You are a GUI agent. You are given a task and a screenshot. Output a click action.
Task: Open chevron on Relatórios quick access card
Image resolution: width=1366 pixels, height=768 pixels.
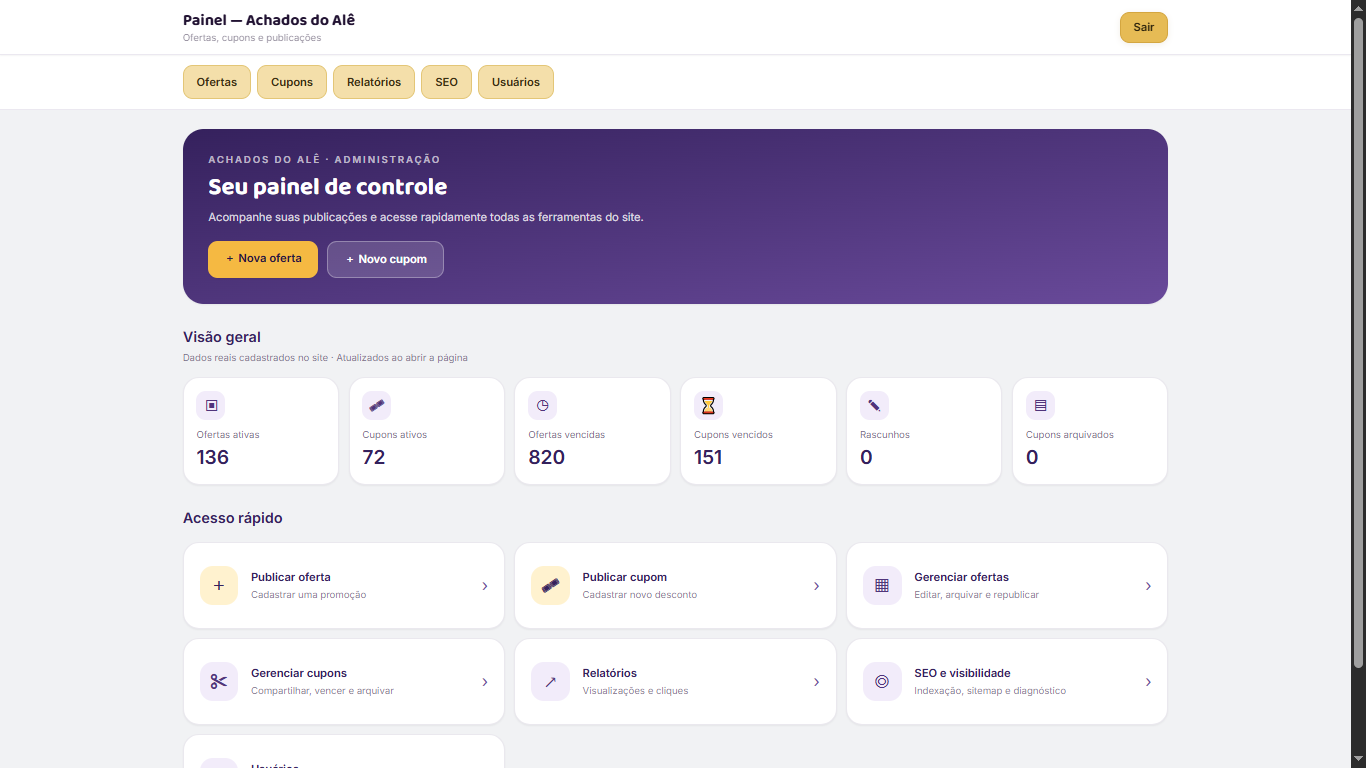click(816, 682)
